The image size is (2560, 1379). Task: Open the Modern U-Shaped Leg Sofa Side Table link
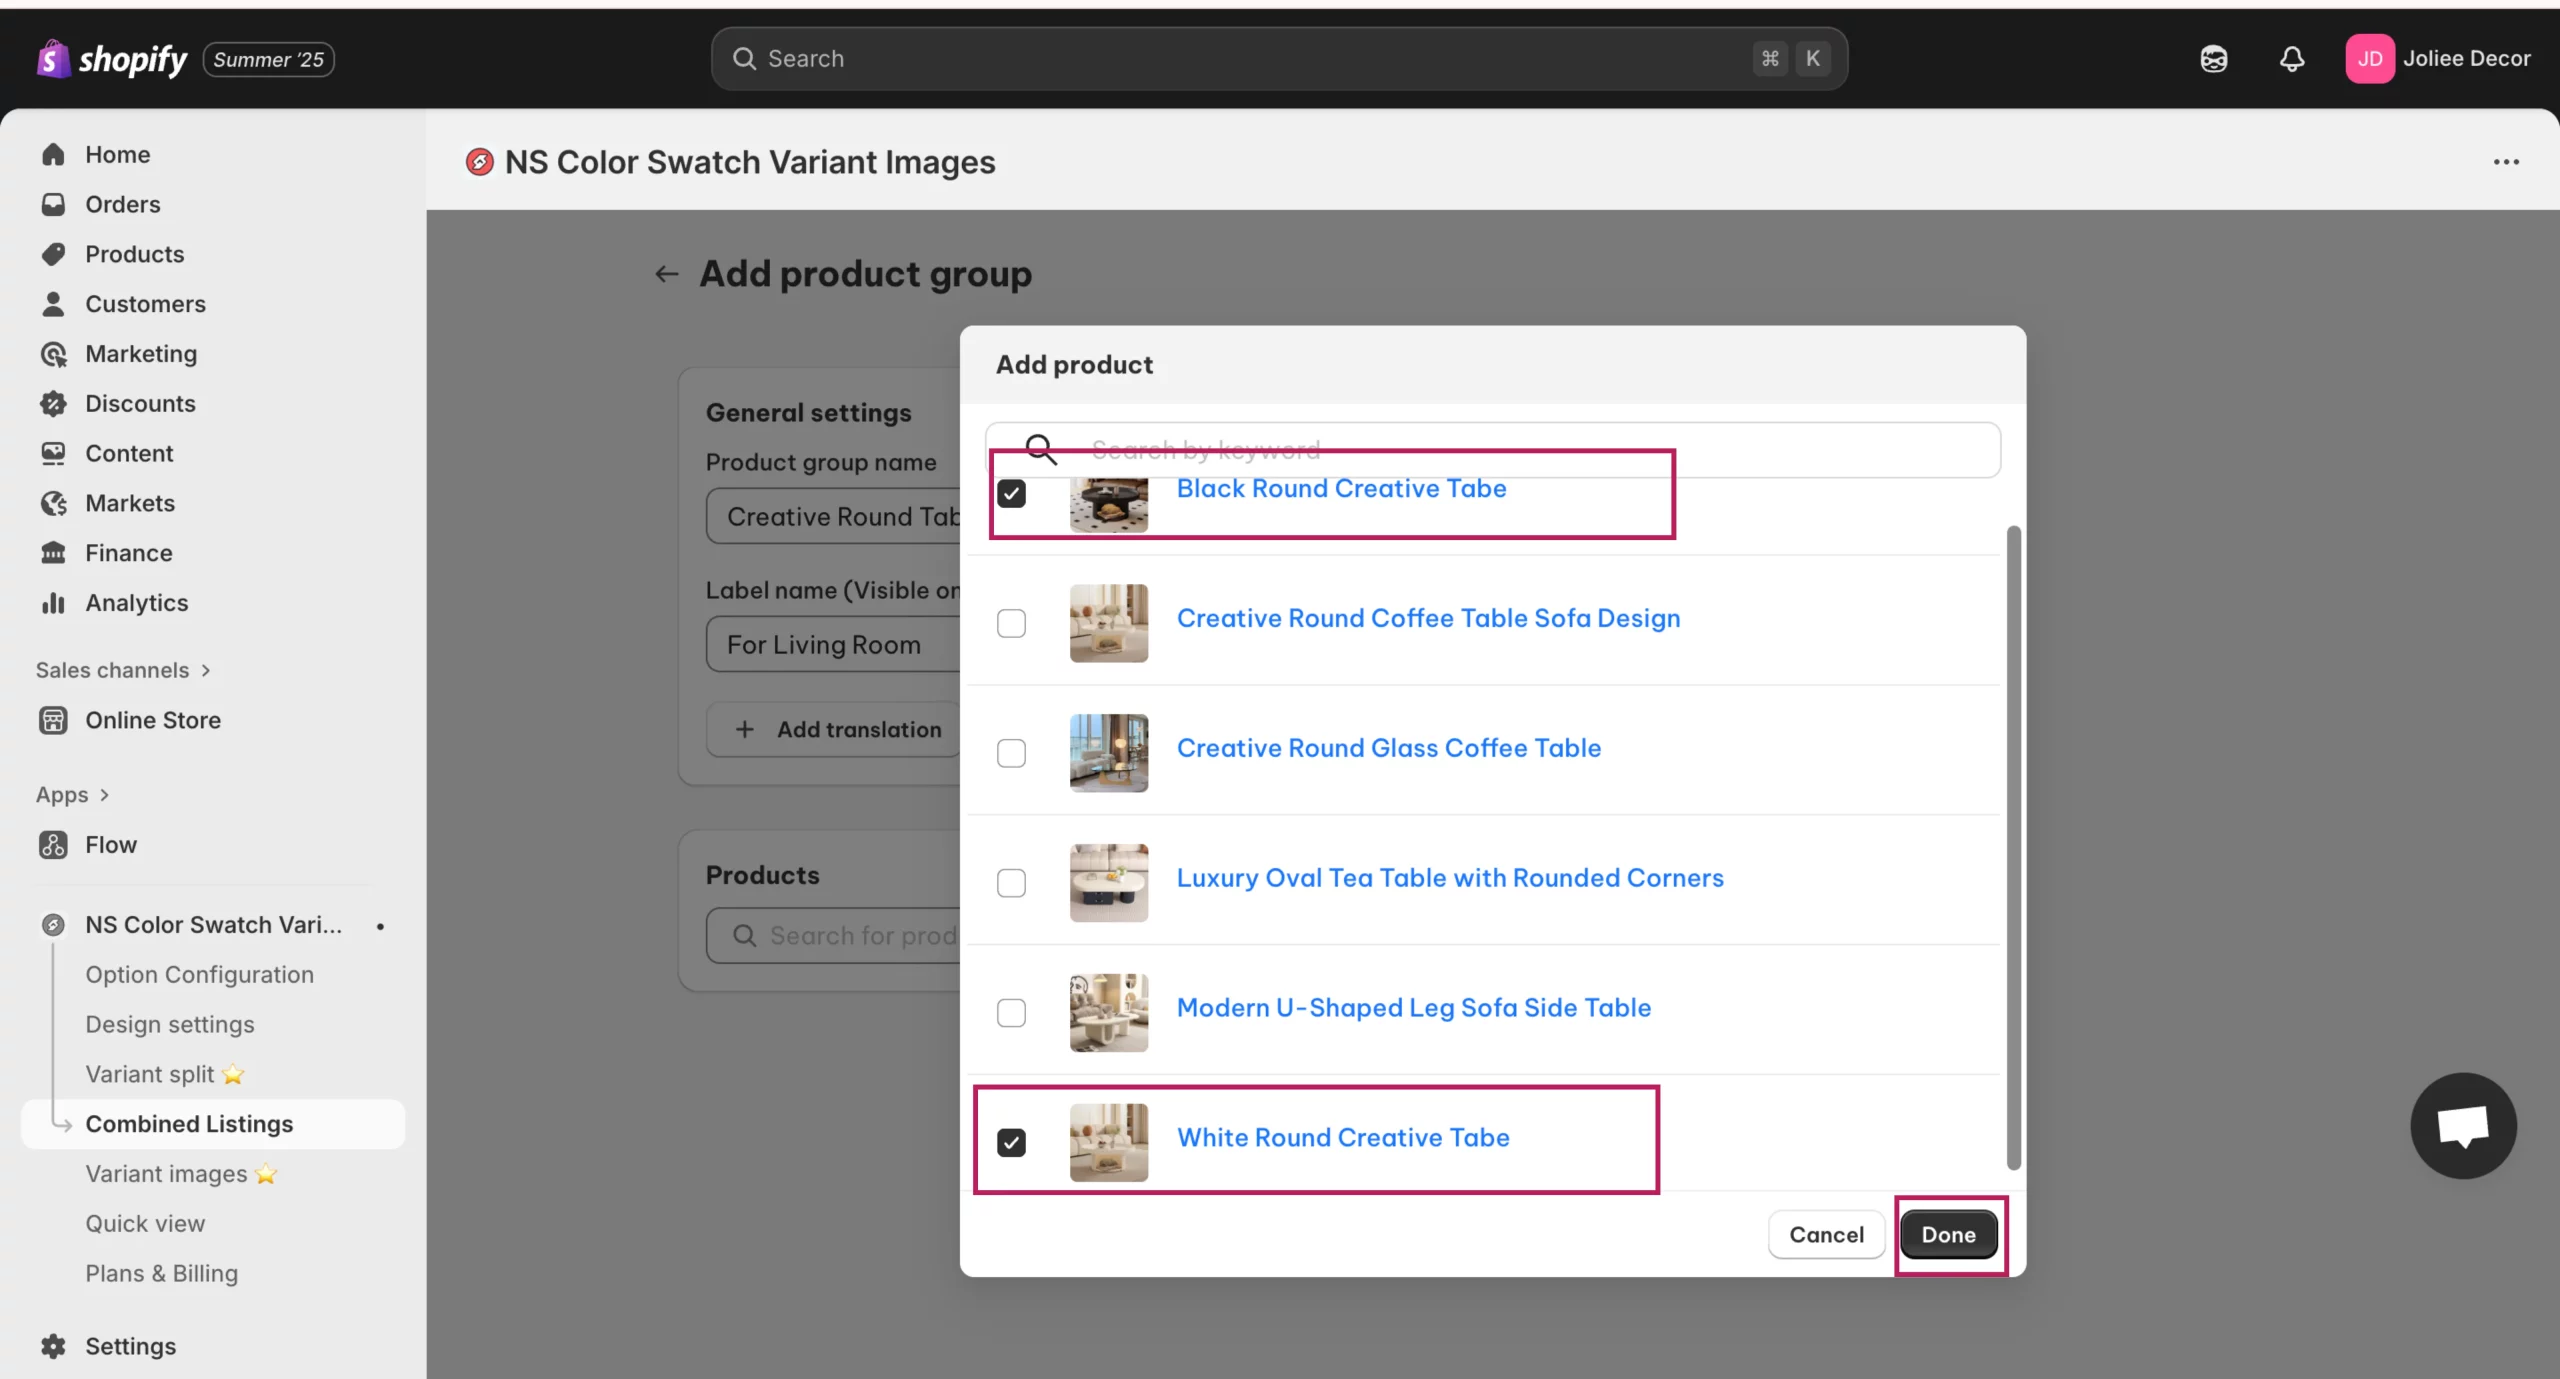point(1414,1008)
